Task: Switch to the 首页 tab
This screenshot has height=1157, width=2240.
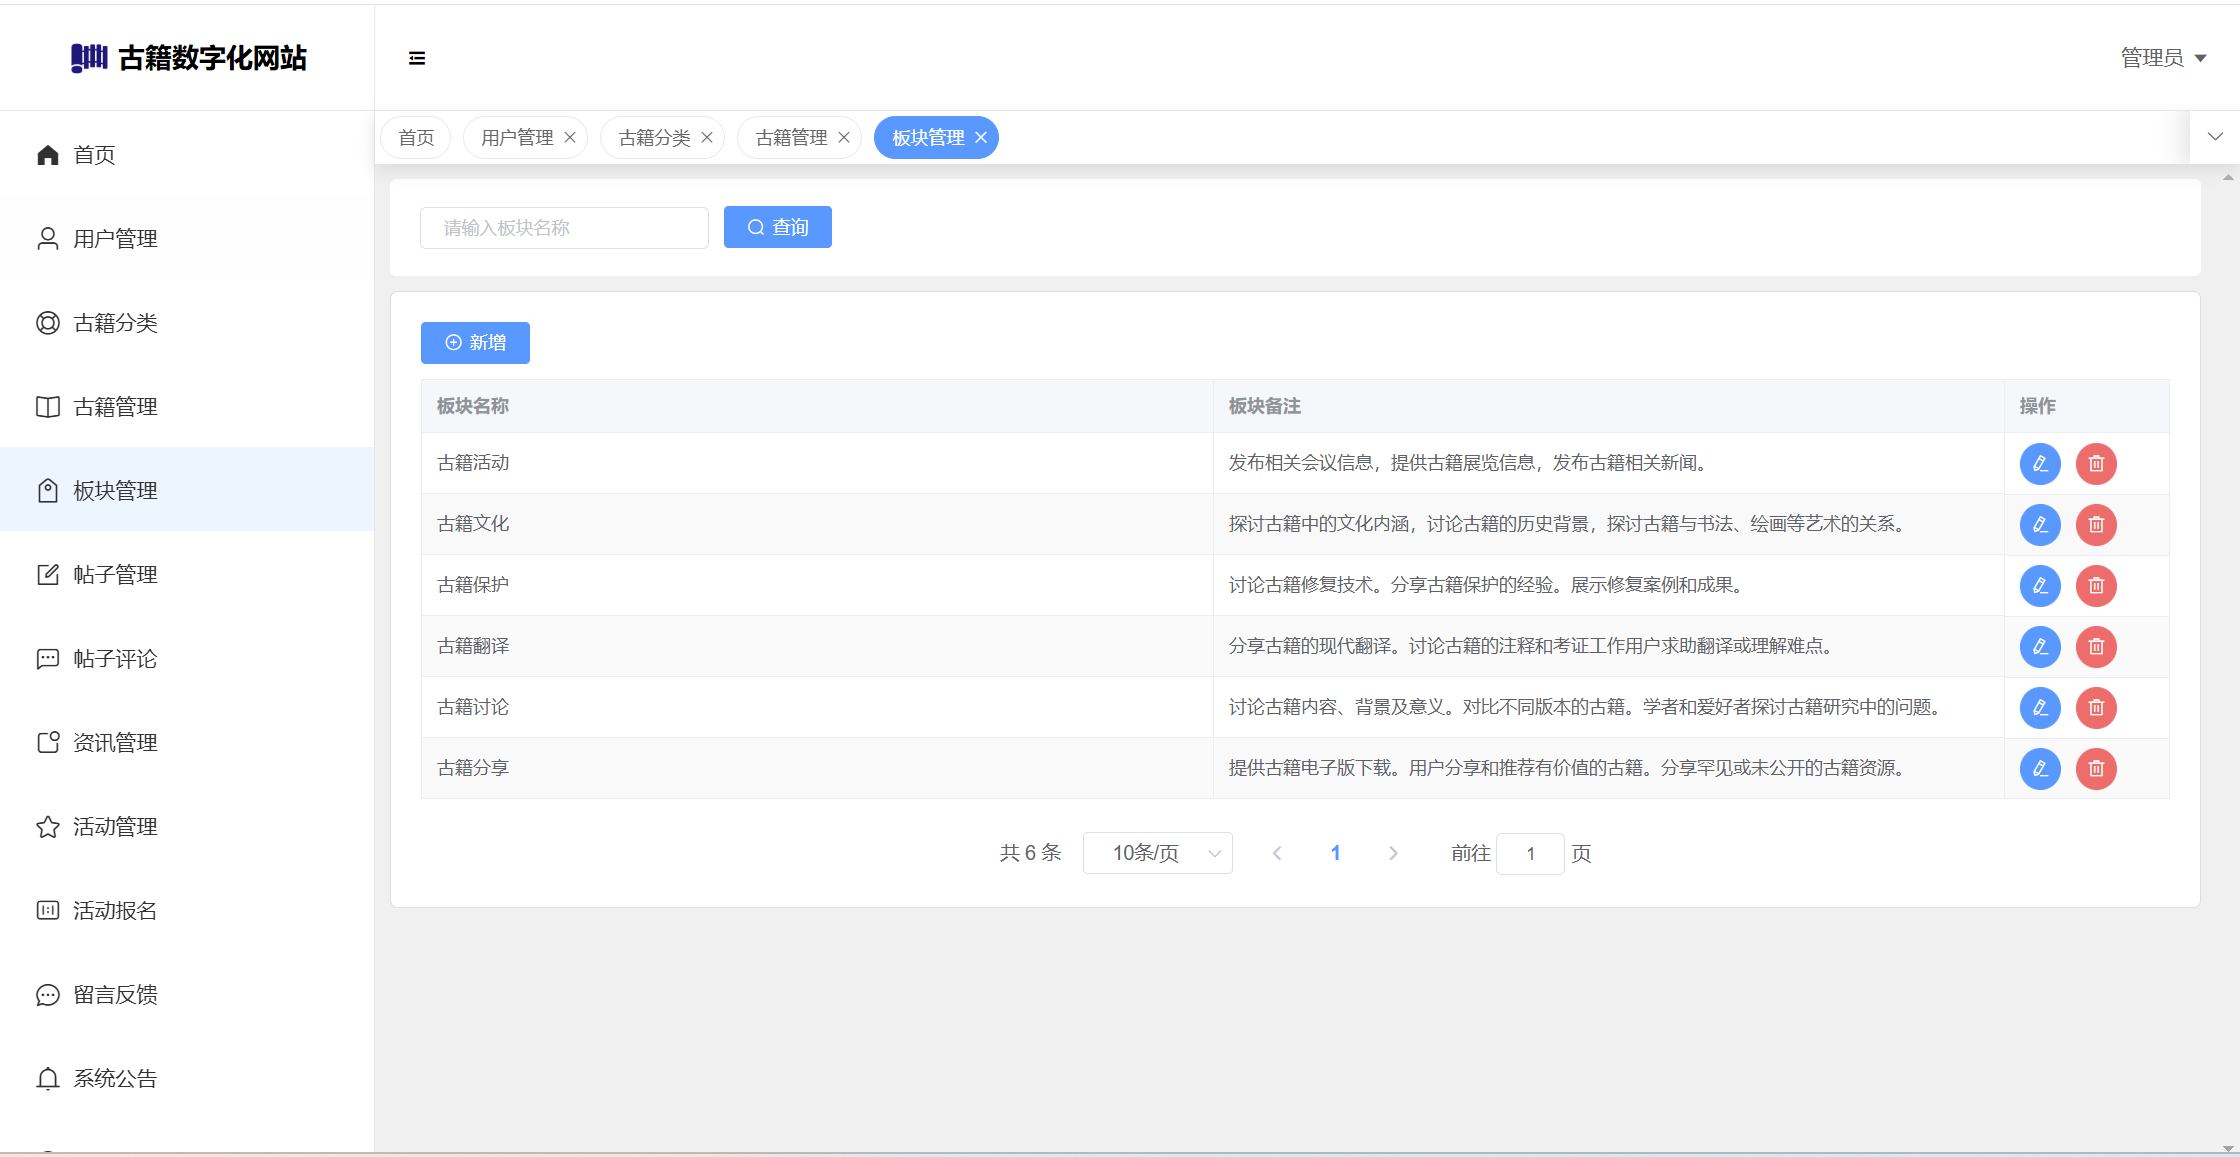Action: 416,138
